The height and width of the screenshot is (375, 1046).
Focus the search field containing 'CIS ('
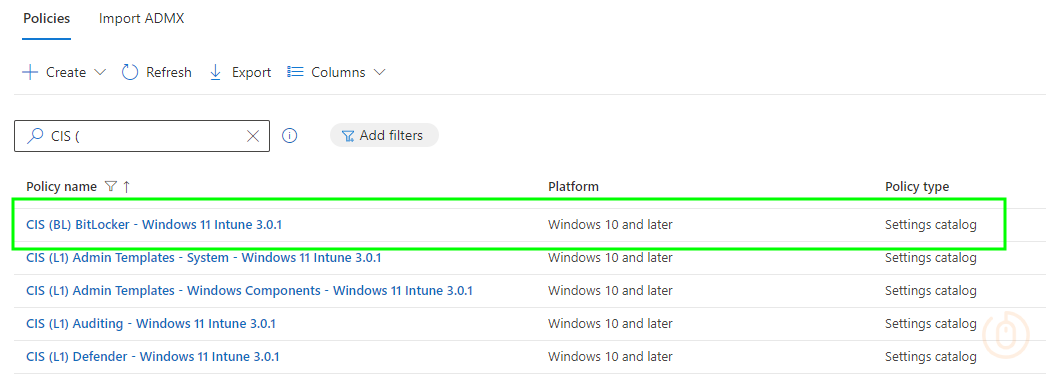142,136
